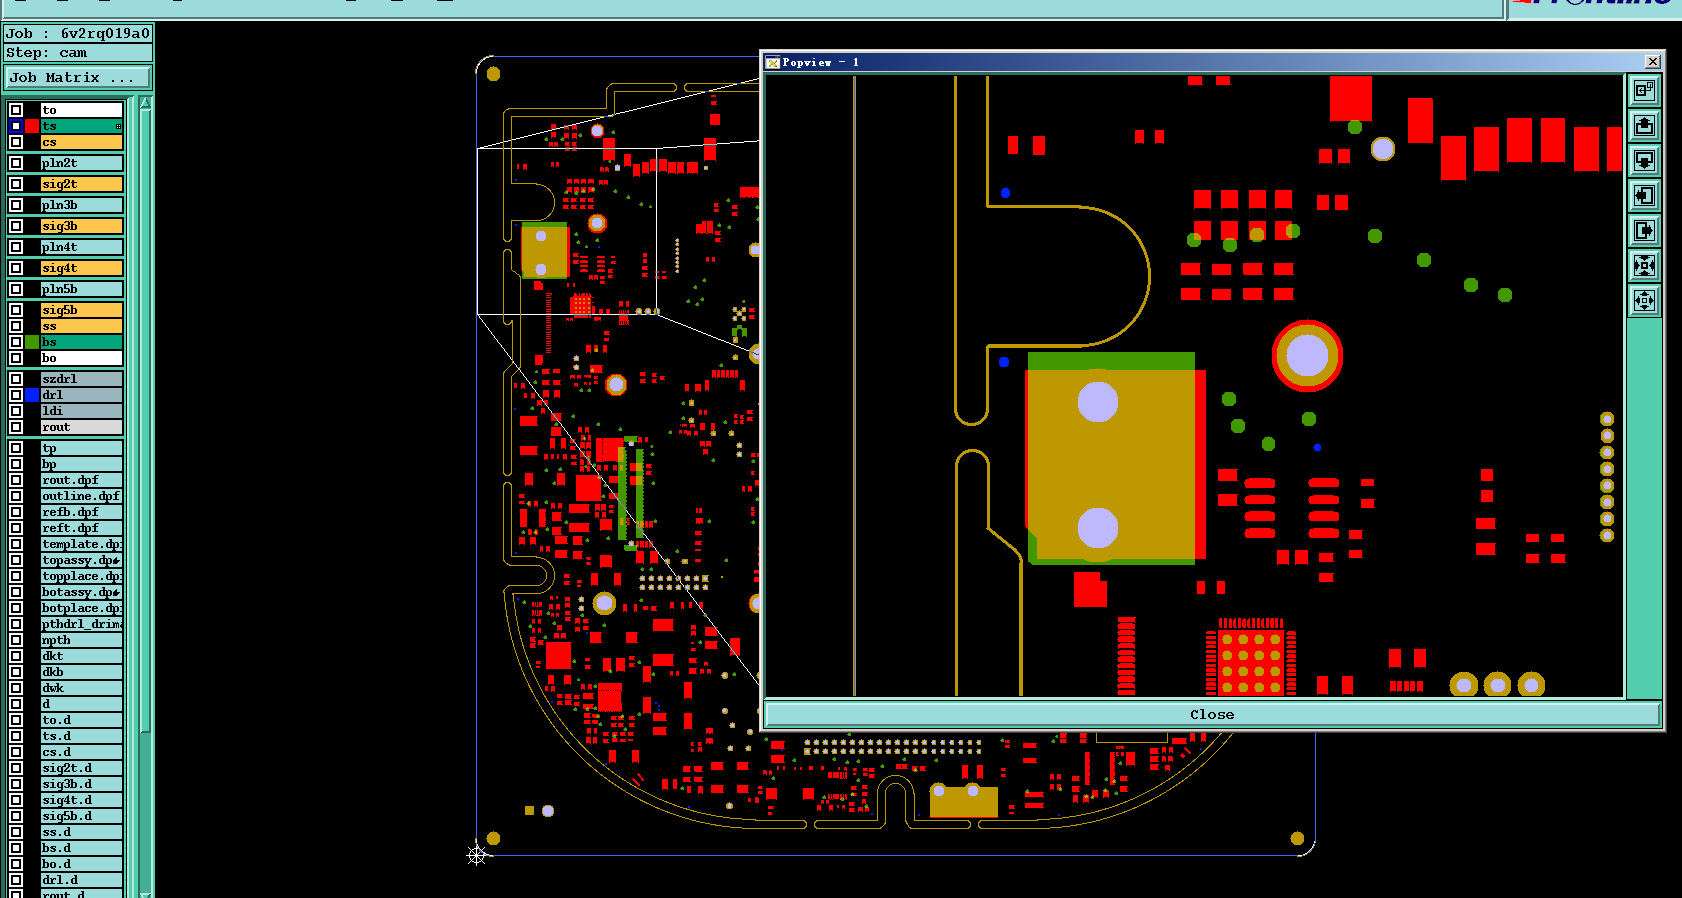
Task: Select the bo layer row
Action: pos(81,358)
